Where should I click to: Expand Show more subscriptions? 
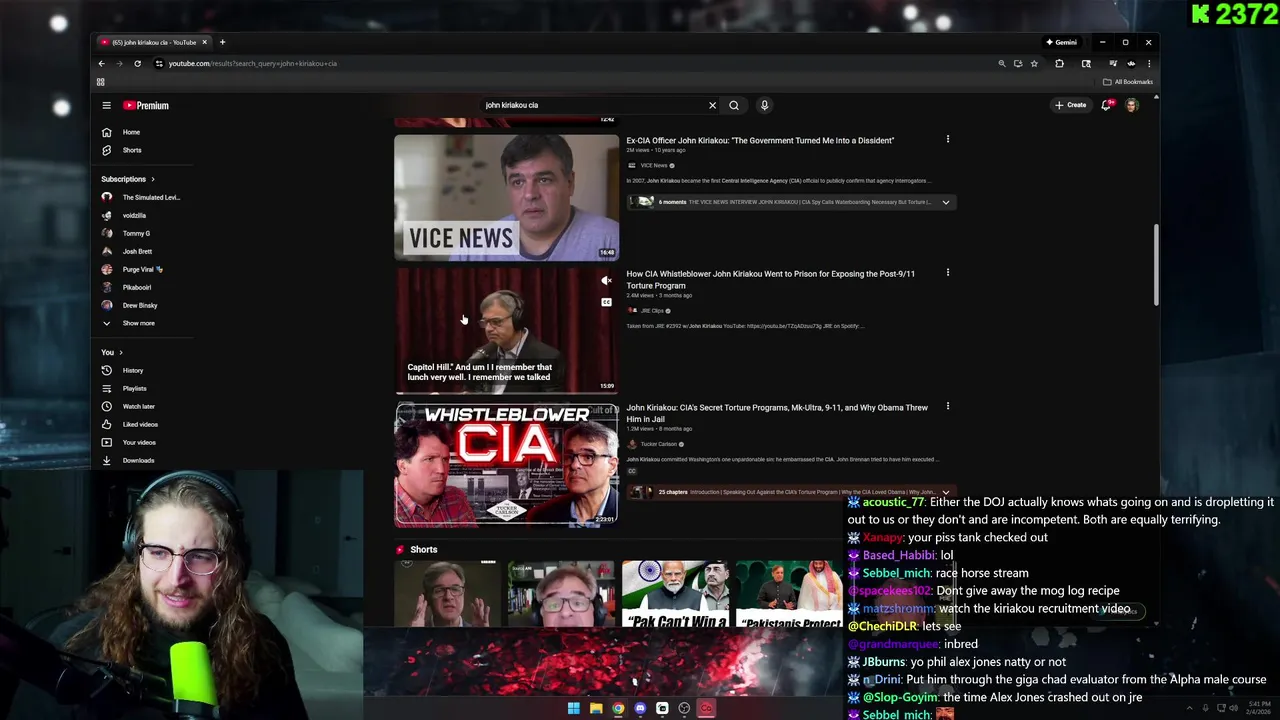[138, 323]
